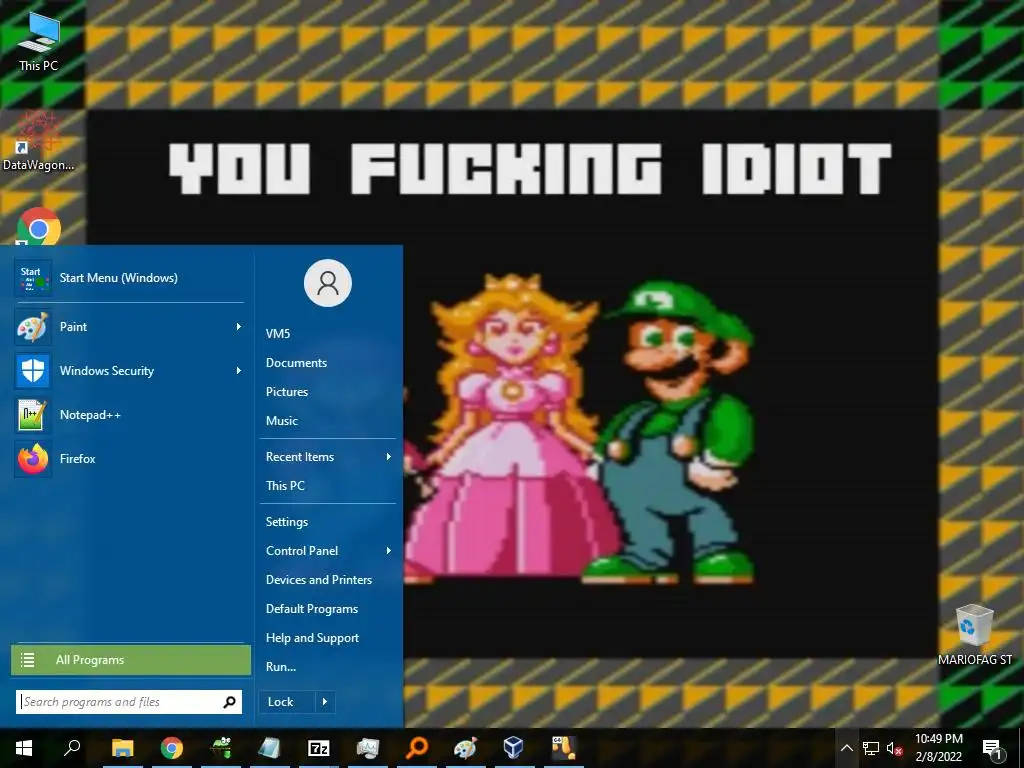Show hidden system tray icons
1024x768 pixels.
tap(846, 748)
